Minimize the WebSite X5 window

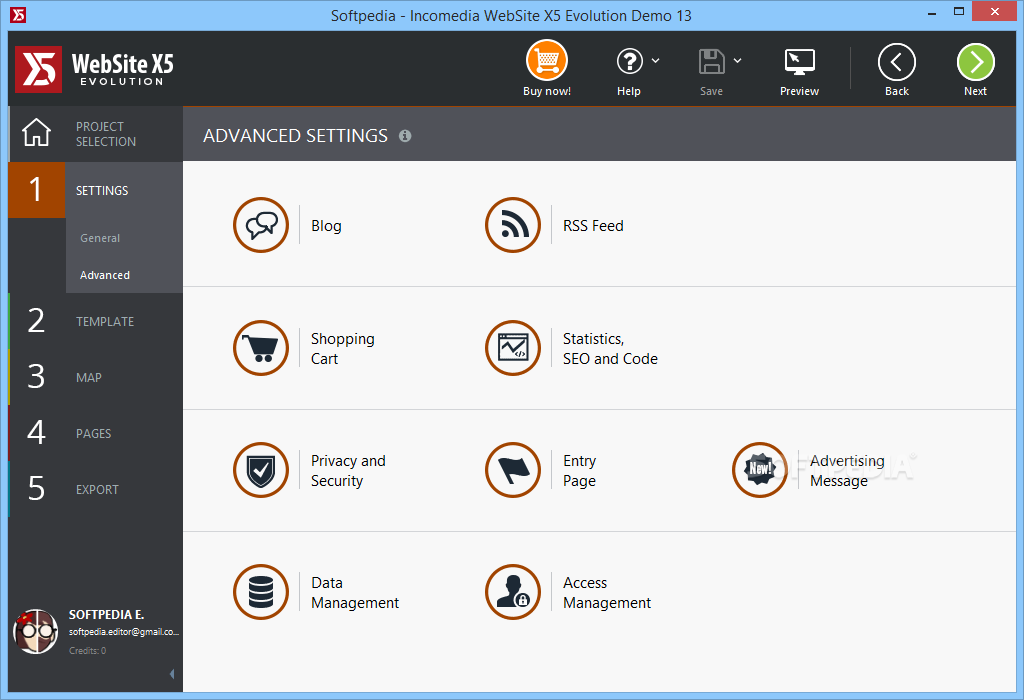tap(932, 12)
